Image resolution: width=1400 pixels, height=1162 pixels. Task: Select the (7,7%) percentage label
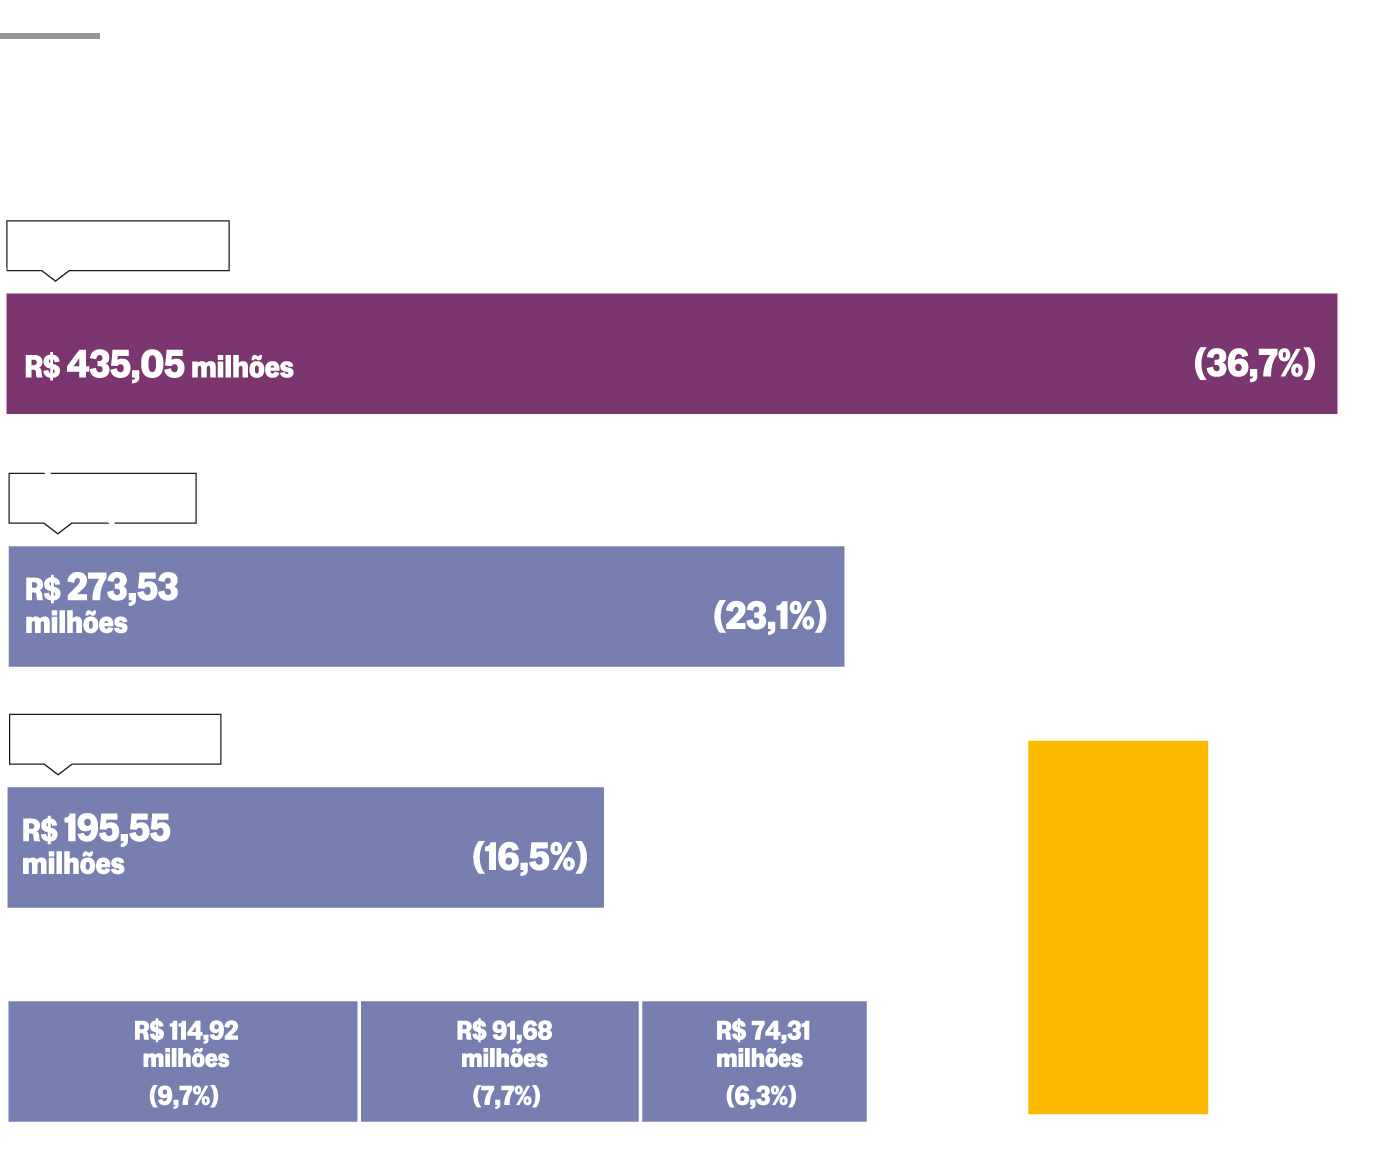click(506, 1096)
